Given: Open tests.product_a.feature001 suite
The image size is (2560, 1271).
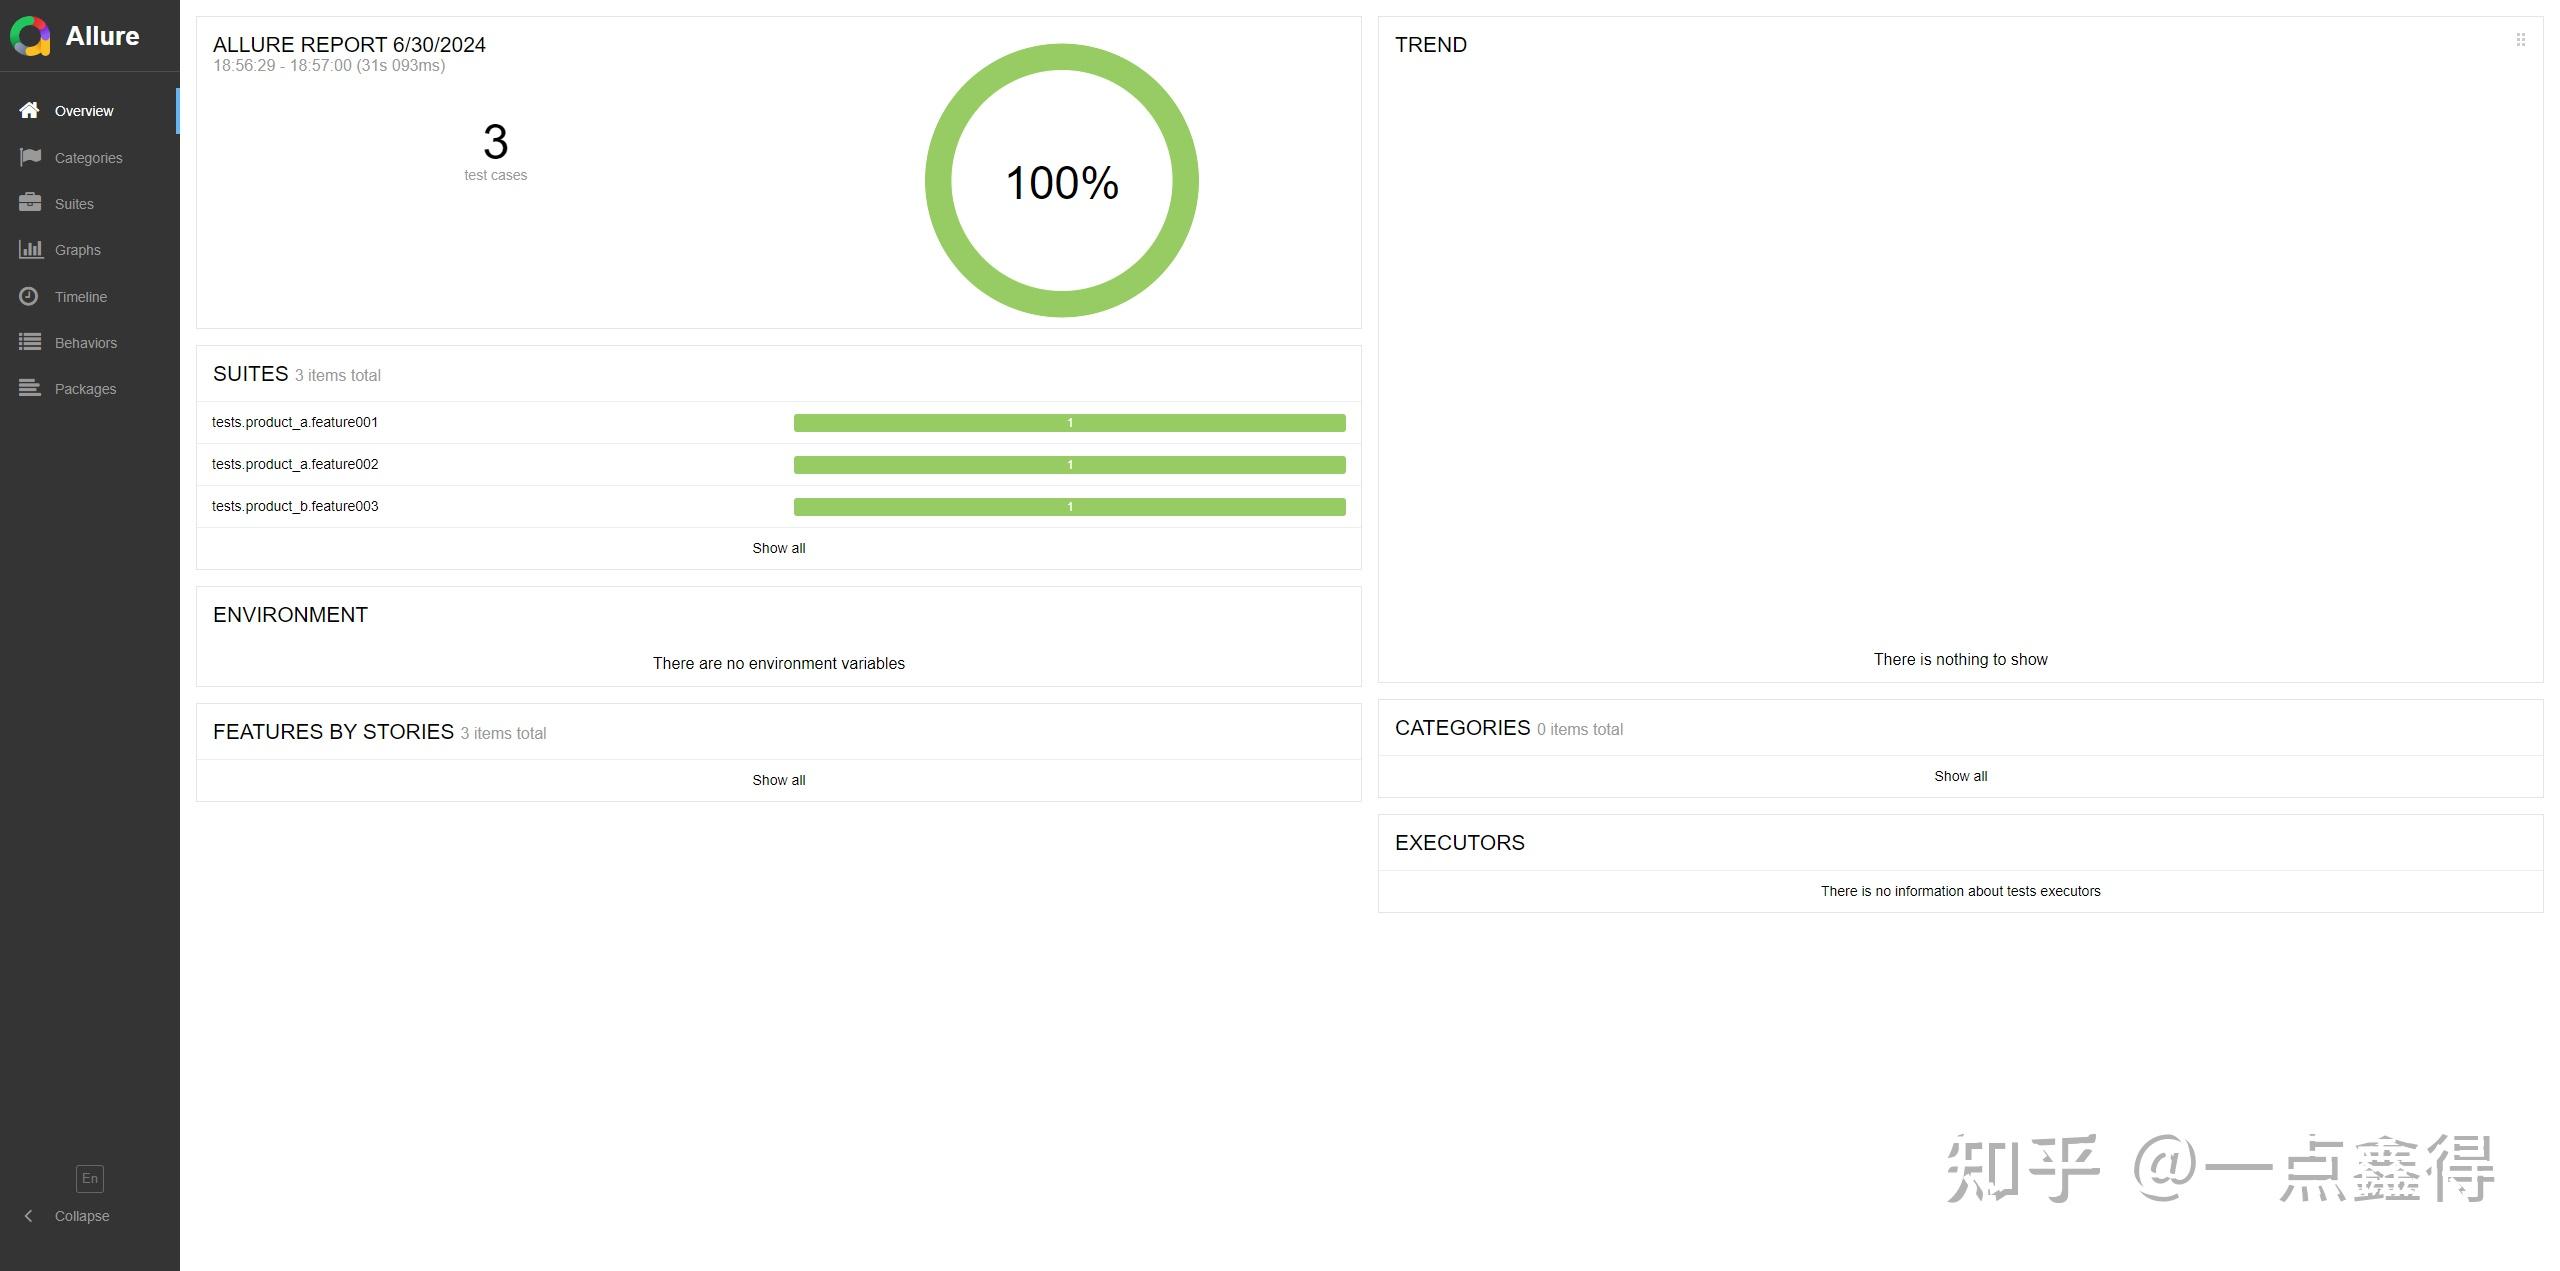Looking at the screenshot, I should (x=295, y=422).
